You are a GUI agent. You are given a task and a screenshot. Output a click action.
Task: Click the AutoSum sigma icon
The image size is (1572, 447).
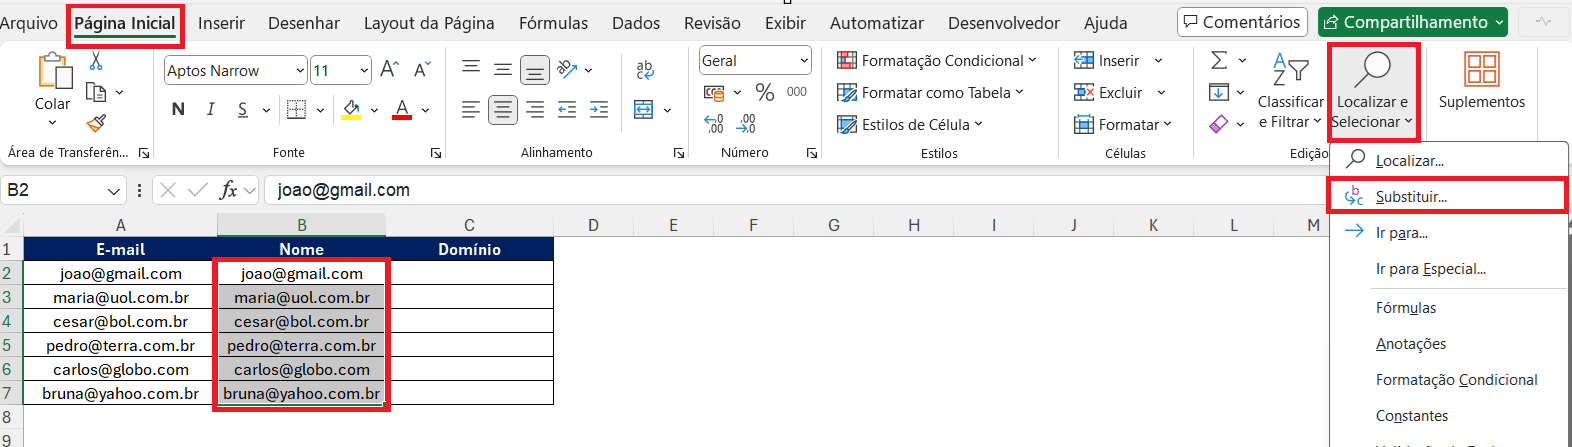click(1219, 61)
